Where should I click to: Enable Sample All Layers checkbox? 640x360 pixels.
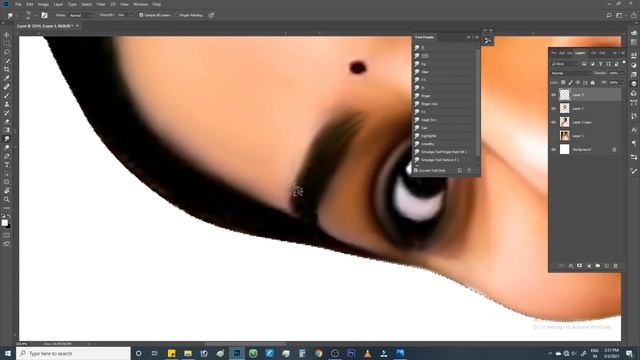[141, 15]
